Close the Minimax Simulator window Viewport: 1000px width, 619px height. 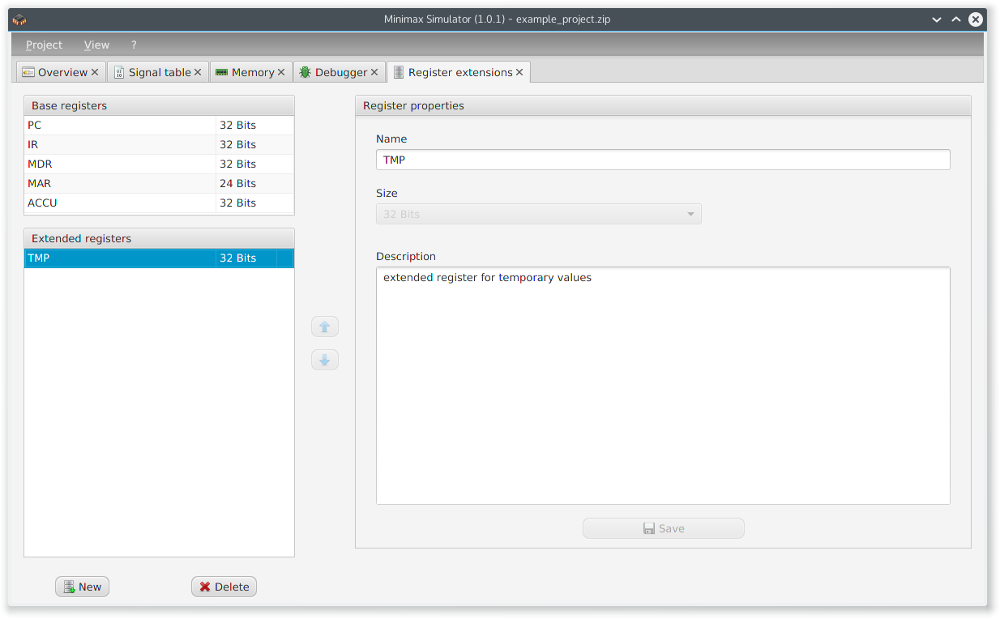(x=976, y=20)
